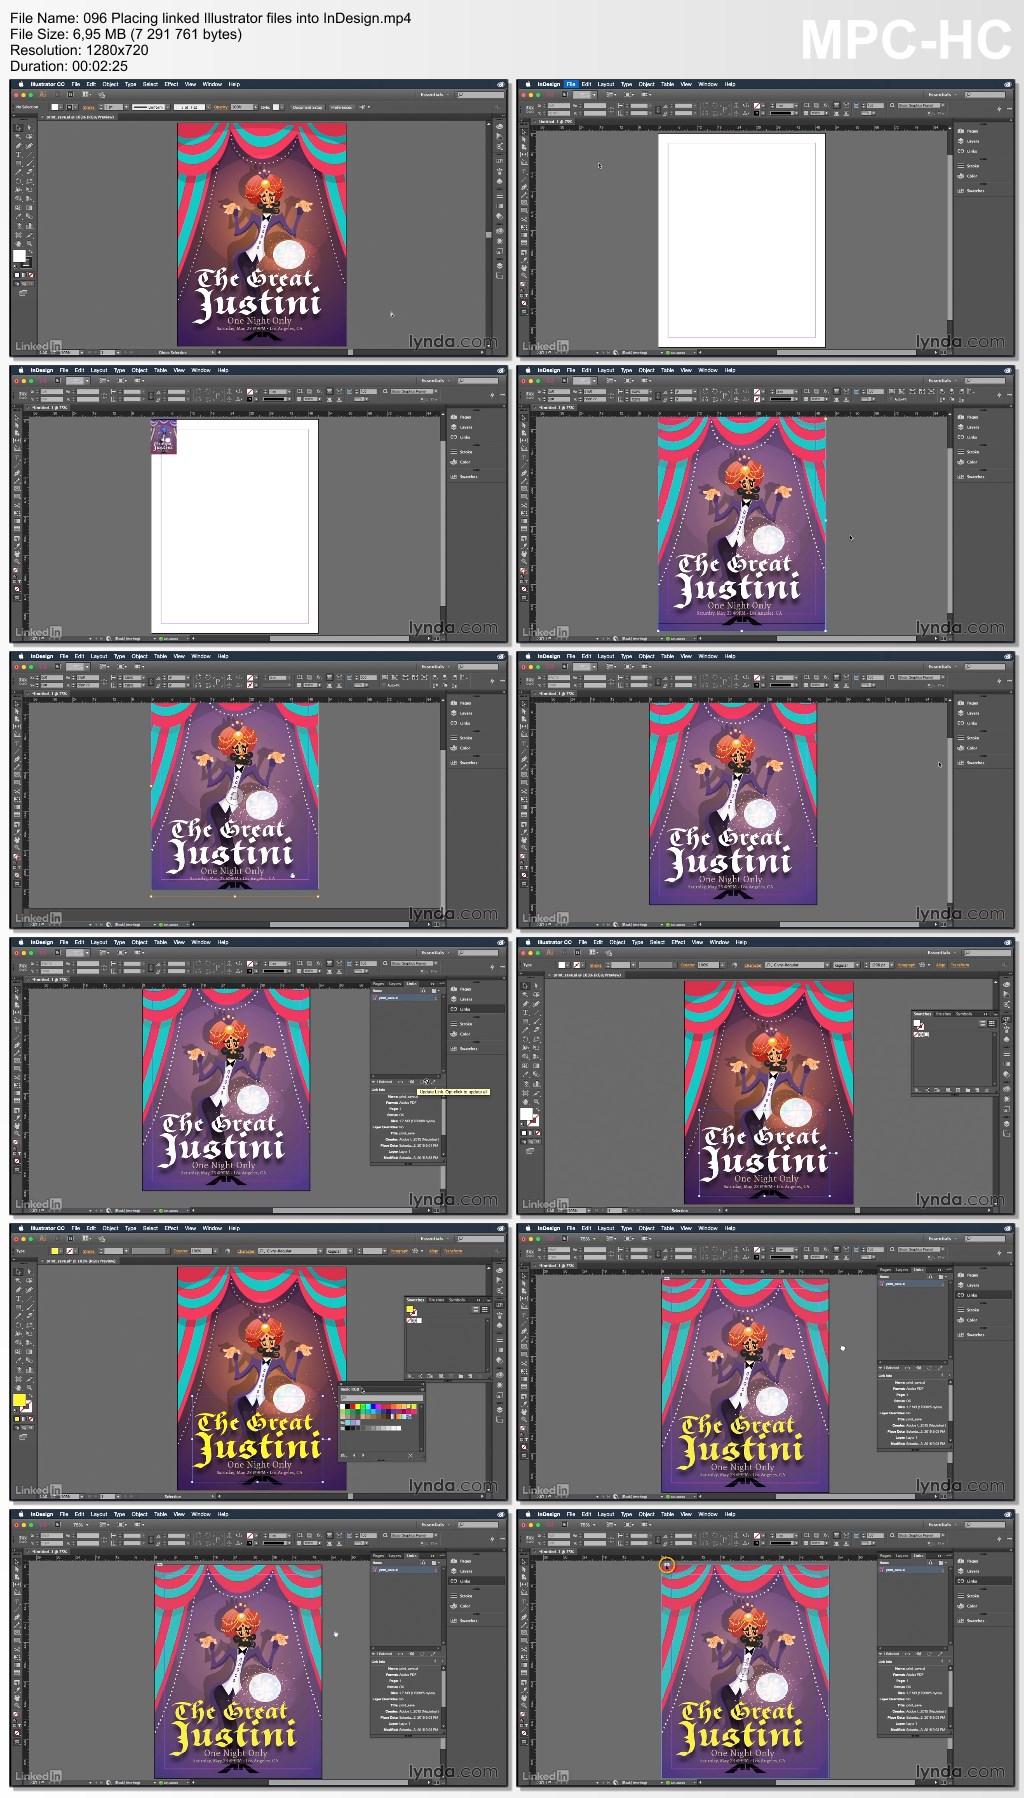Pick red swatch in yellow-title frame's swatch library
This screenshot has width=1024, height=1798.
[352, 1406]
